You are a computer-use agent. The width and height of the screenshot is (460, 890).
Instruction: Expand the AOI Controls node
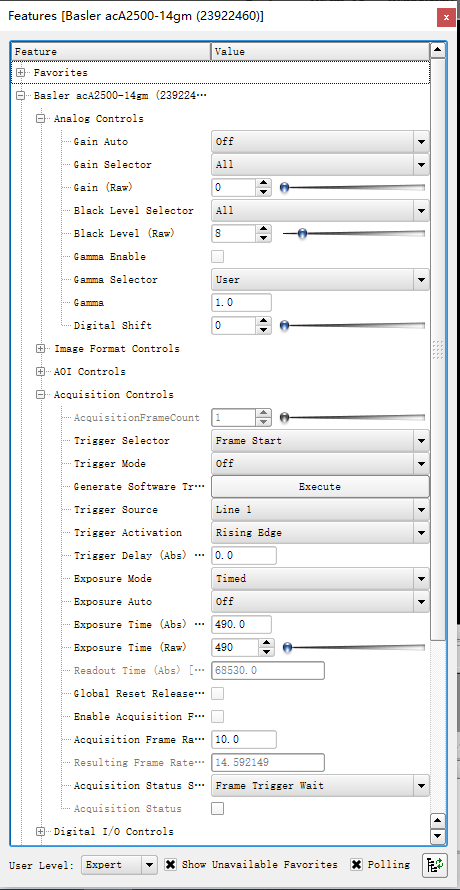click(40, 372)
